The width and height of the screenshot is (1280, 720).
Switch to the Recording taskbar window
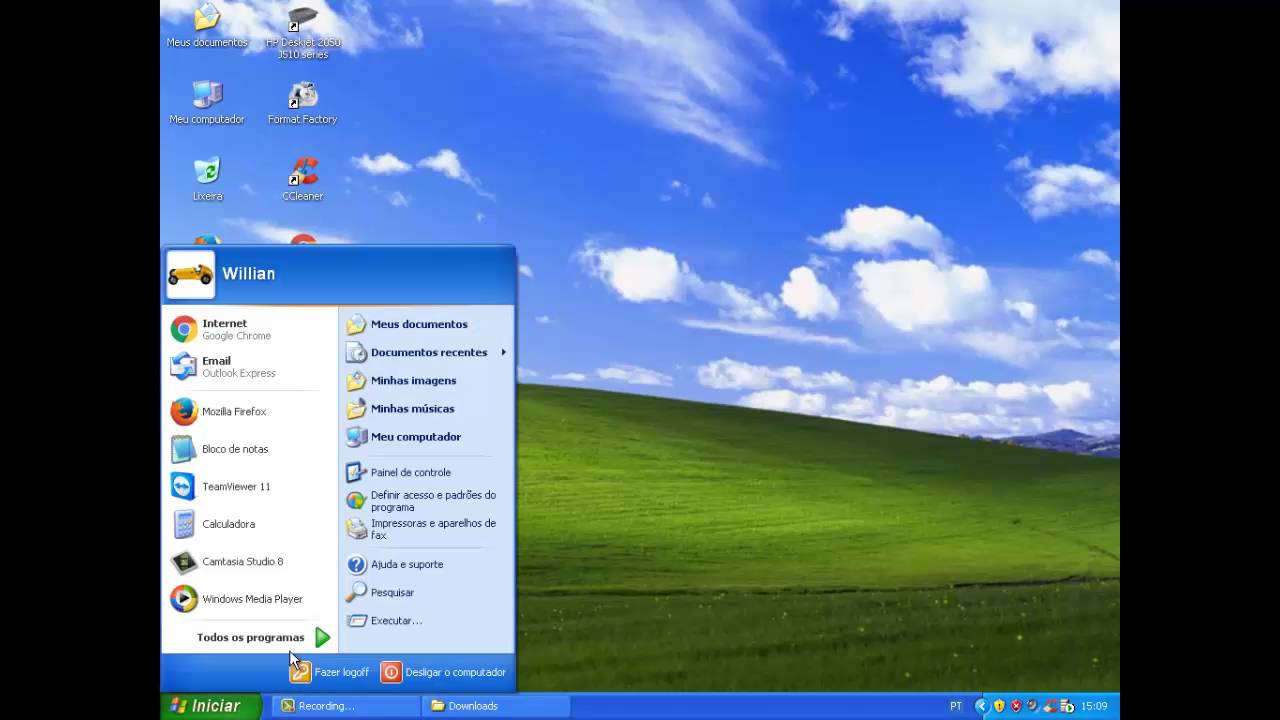(346, 706)
